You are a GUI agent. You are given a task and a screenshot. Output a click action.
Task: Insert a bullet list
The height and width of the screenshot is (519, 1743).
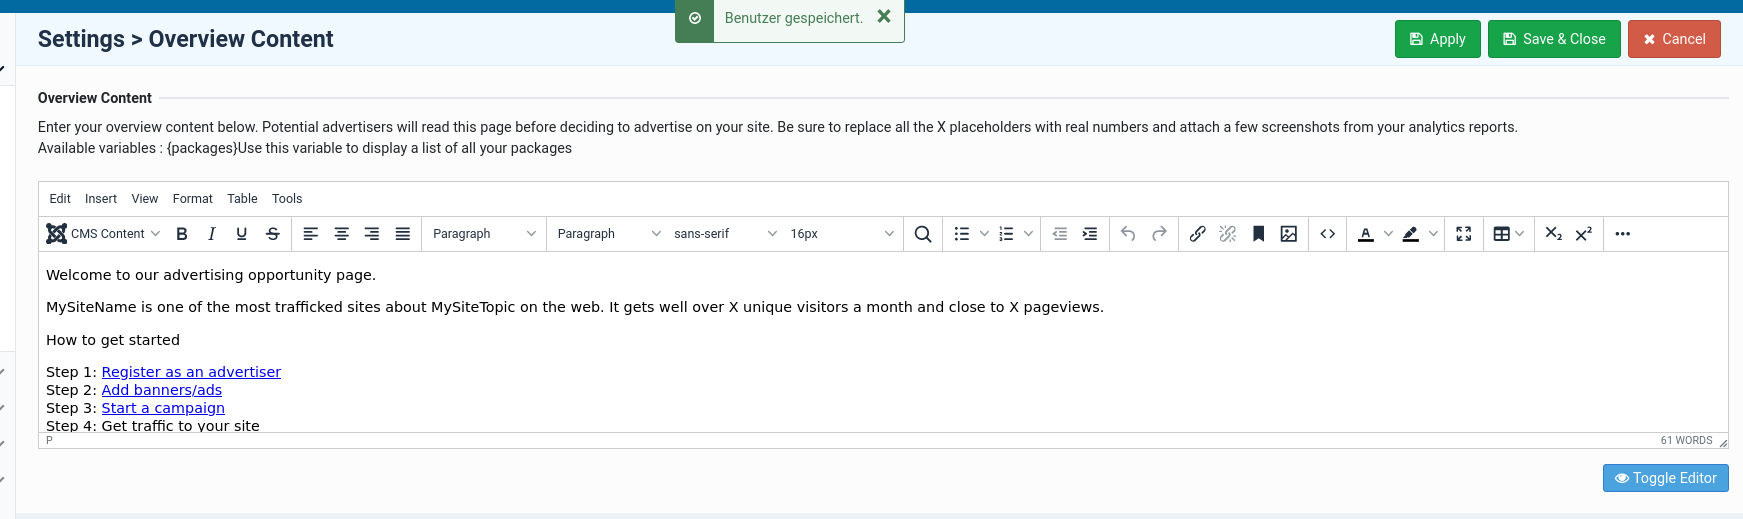[x=962, y=234]
